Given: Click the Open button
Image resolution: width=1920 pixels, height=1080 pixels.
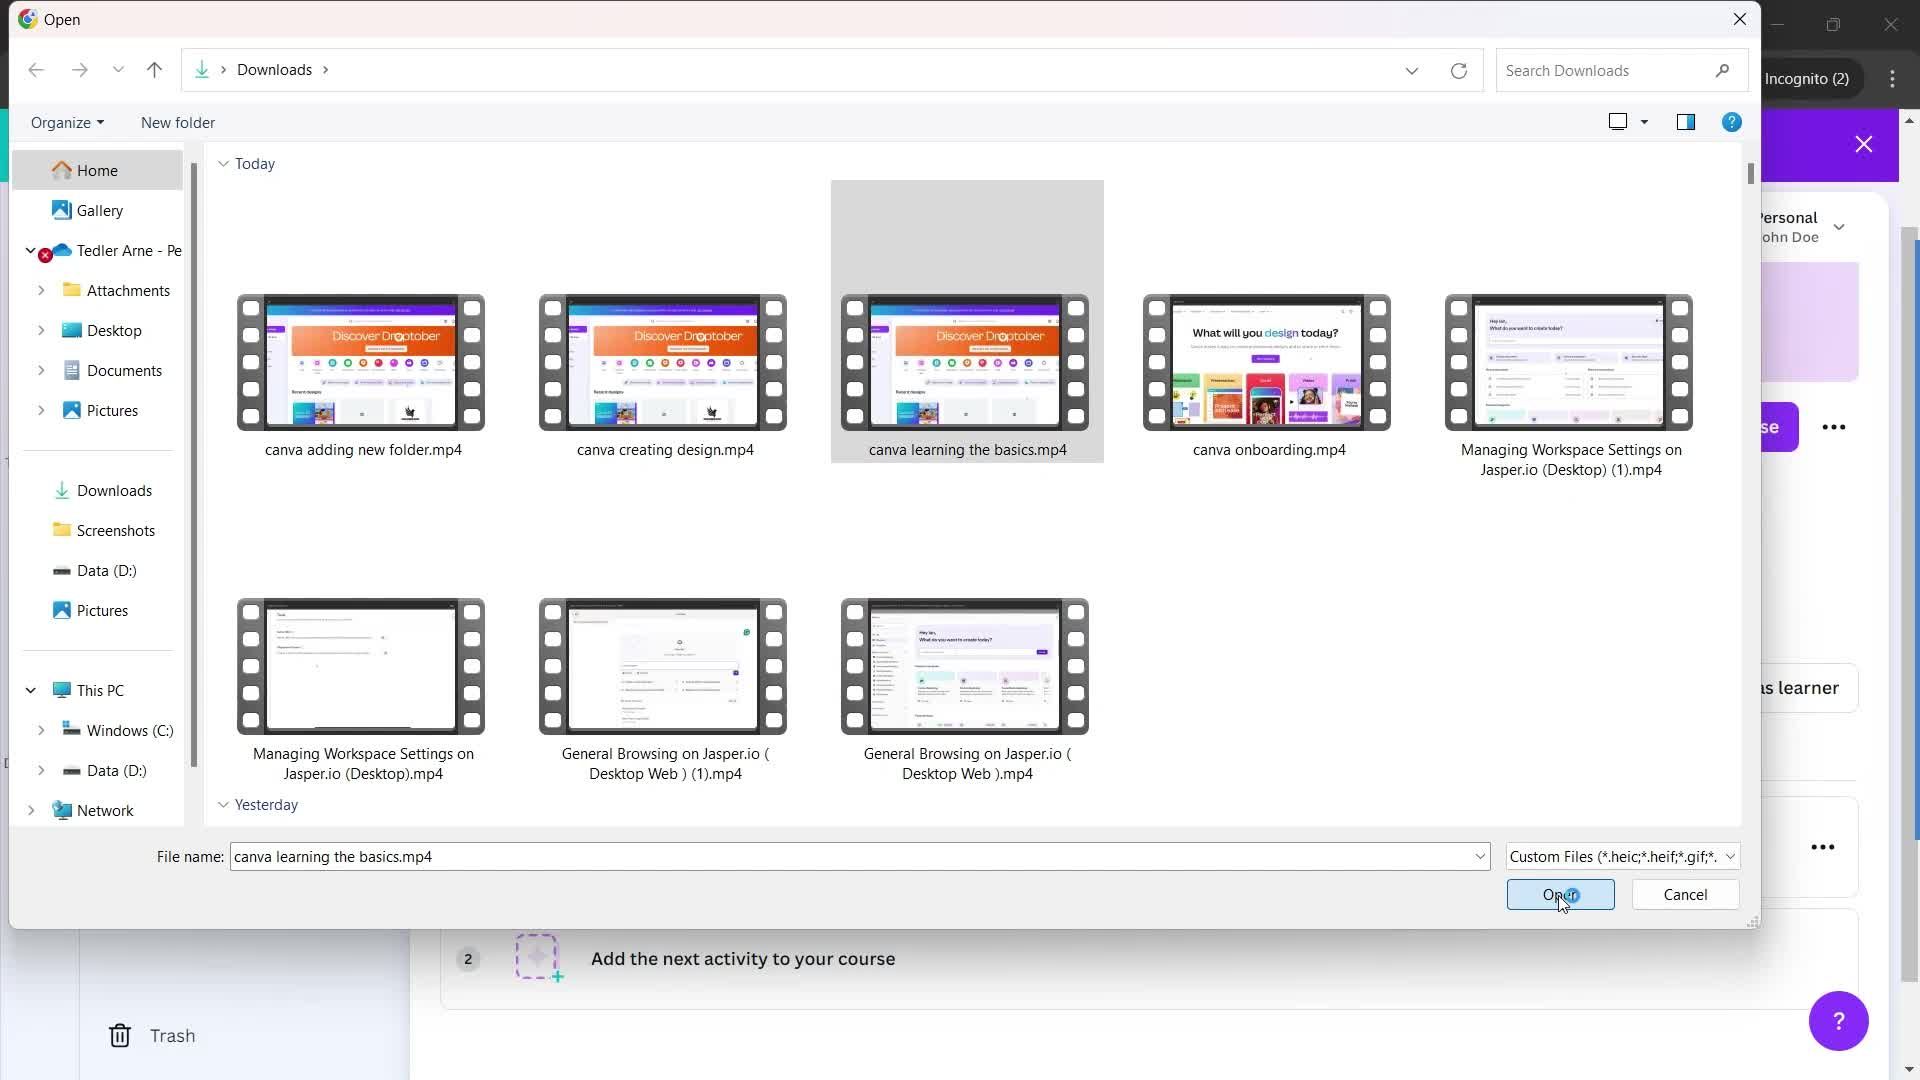Looking at the screenshot, I should click(x=1560, y=895).
